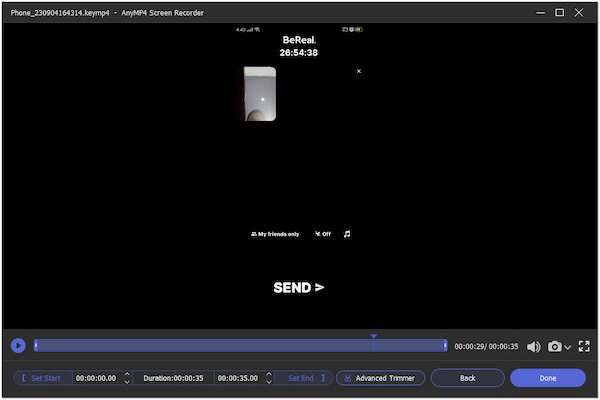Open the Advanced Trimmer

(x=380, y=378)
